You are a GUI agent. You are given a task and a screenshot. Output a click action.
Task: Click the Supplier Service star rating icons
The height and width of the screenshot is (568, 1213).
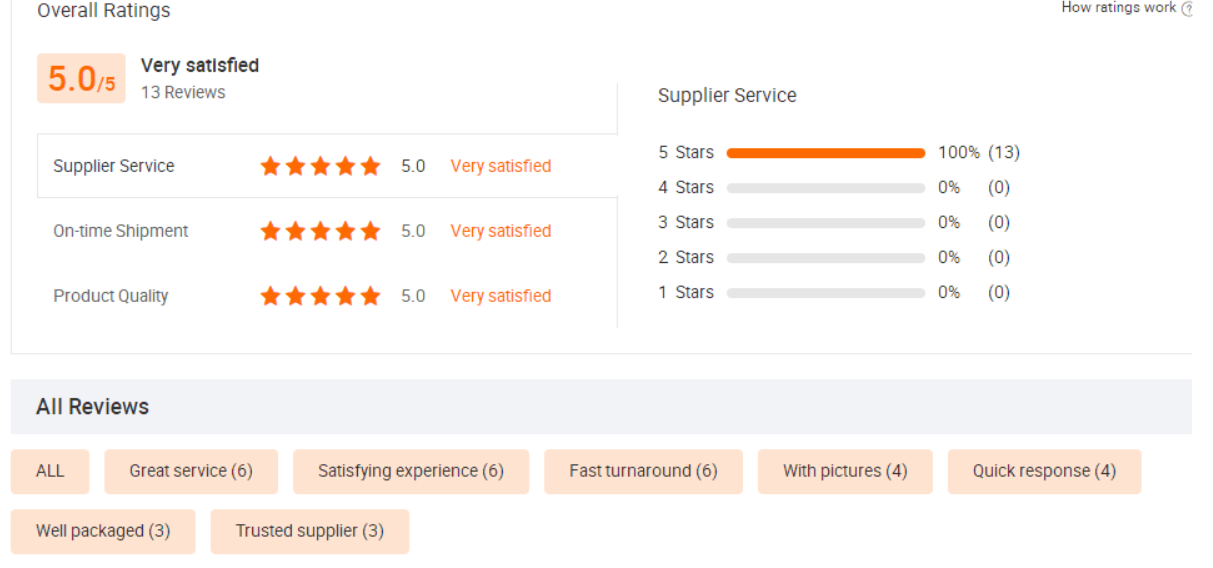(320, 166)
